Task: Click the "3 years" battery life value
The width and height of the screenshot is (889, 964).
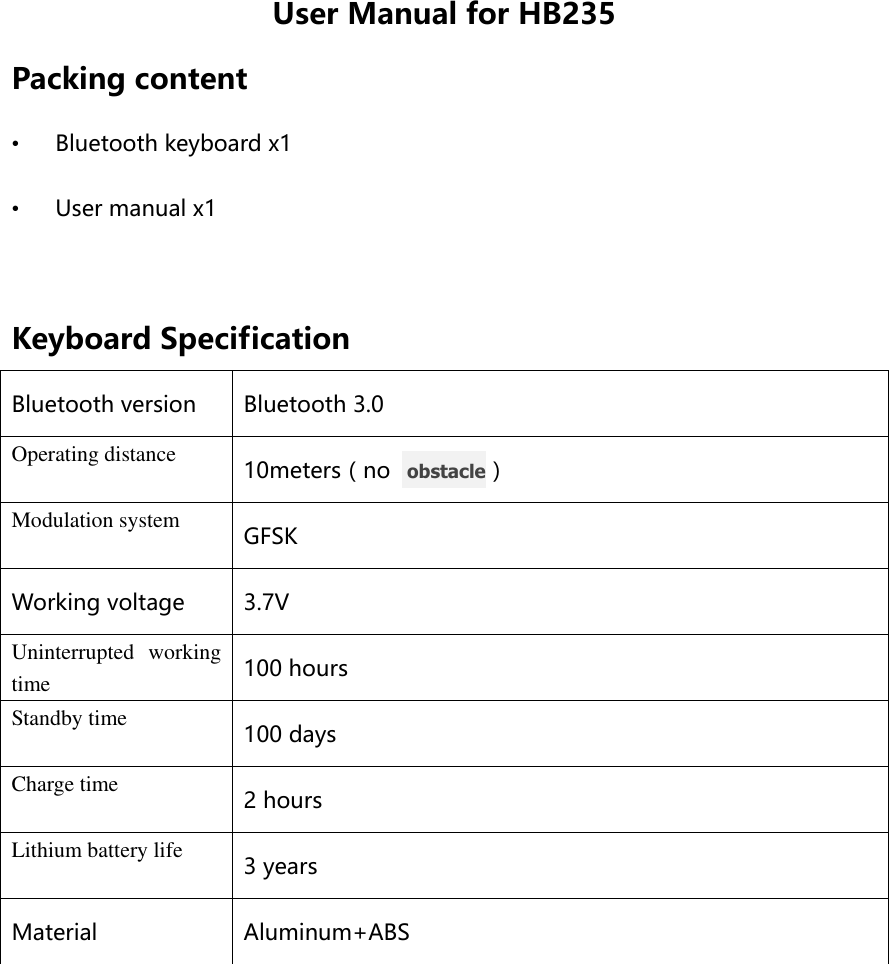Action: (281, 867)
